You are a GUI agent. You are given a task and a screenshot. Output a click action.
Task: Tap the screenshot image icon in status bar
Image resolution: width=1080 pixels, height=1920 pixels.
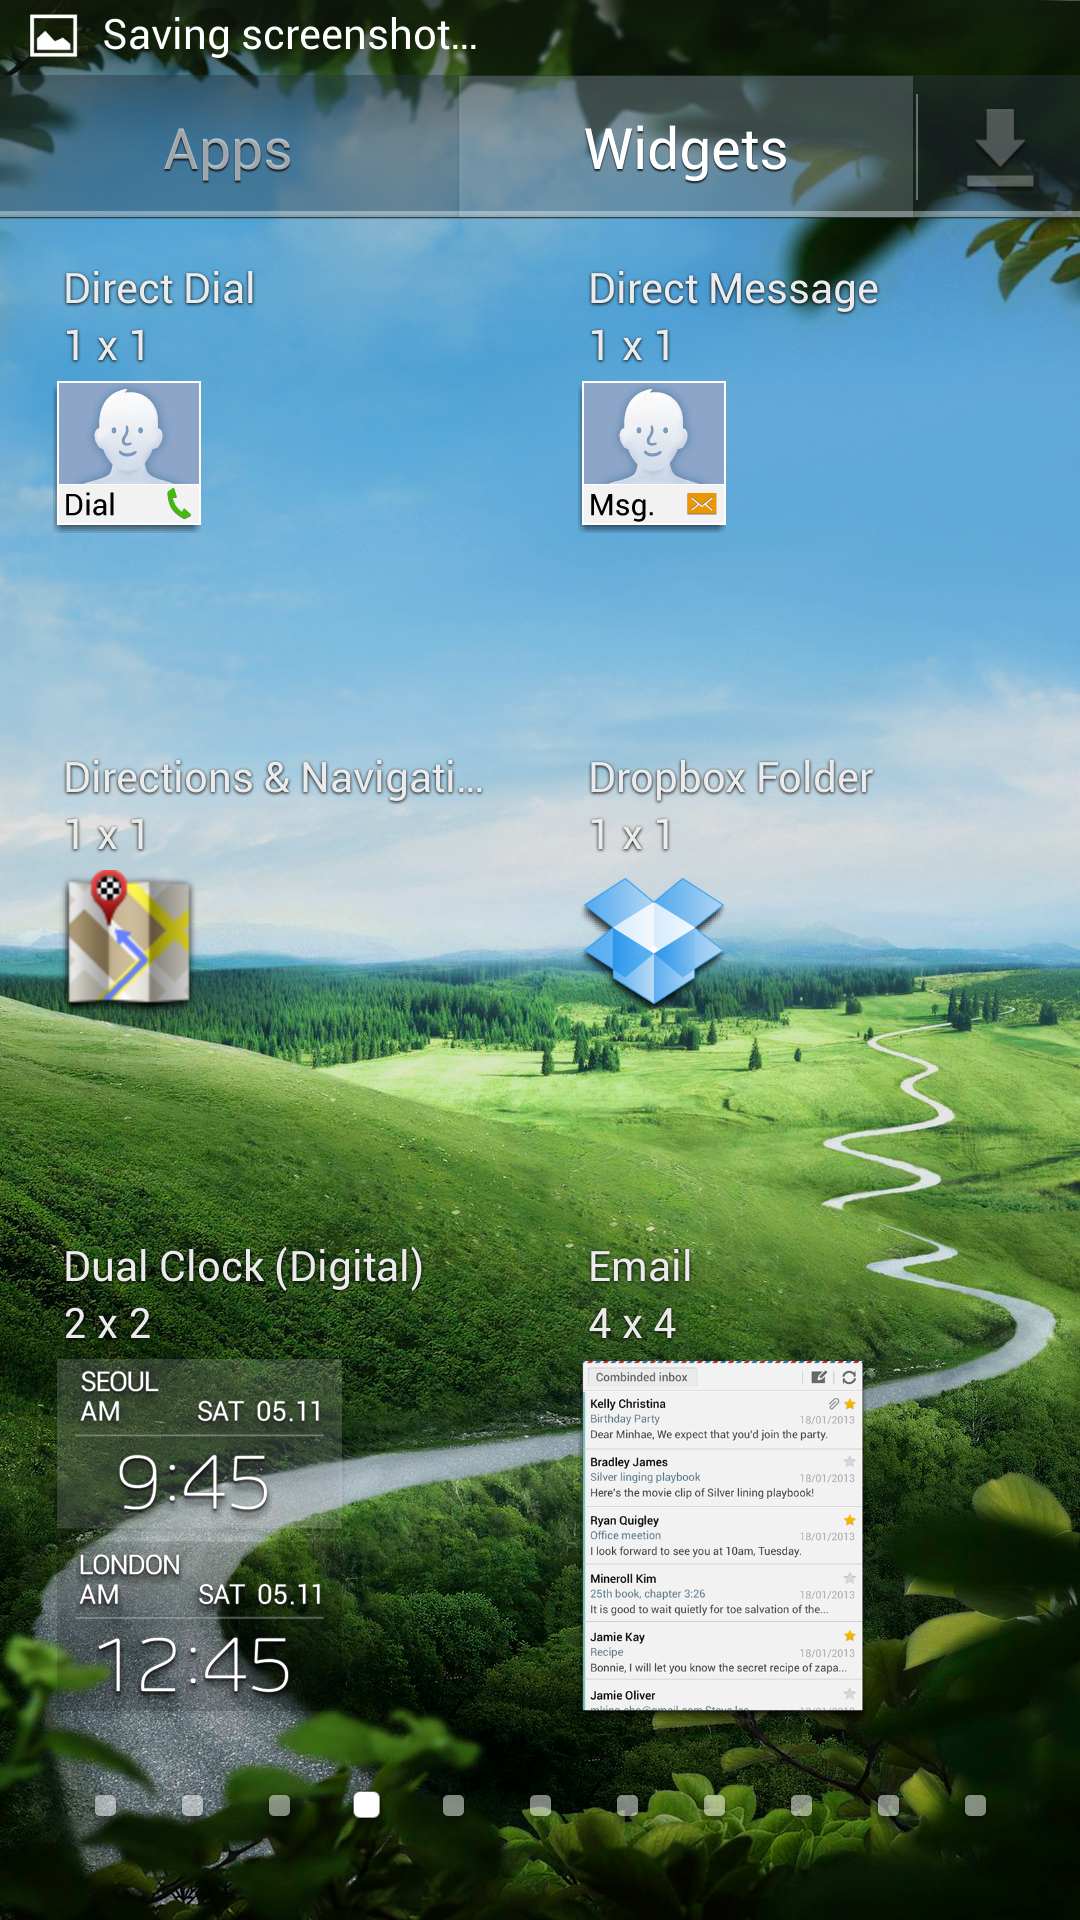pos(54,36)
